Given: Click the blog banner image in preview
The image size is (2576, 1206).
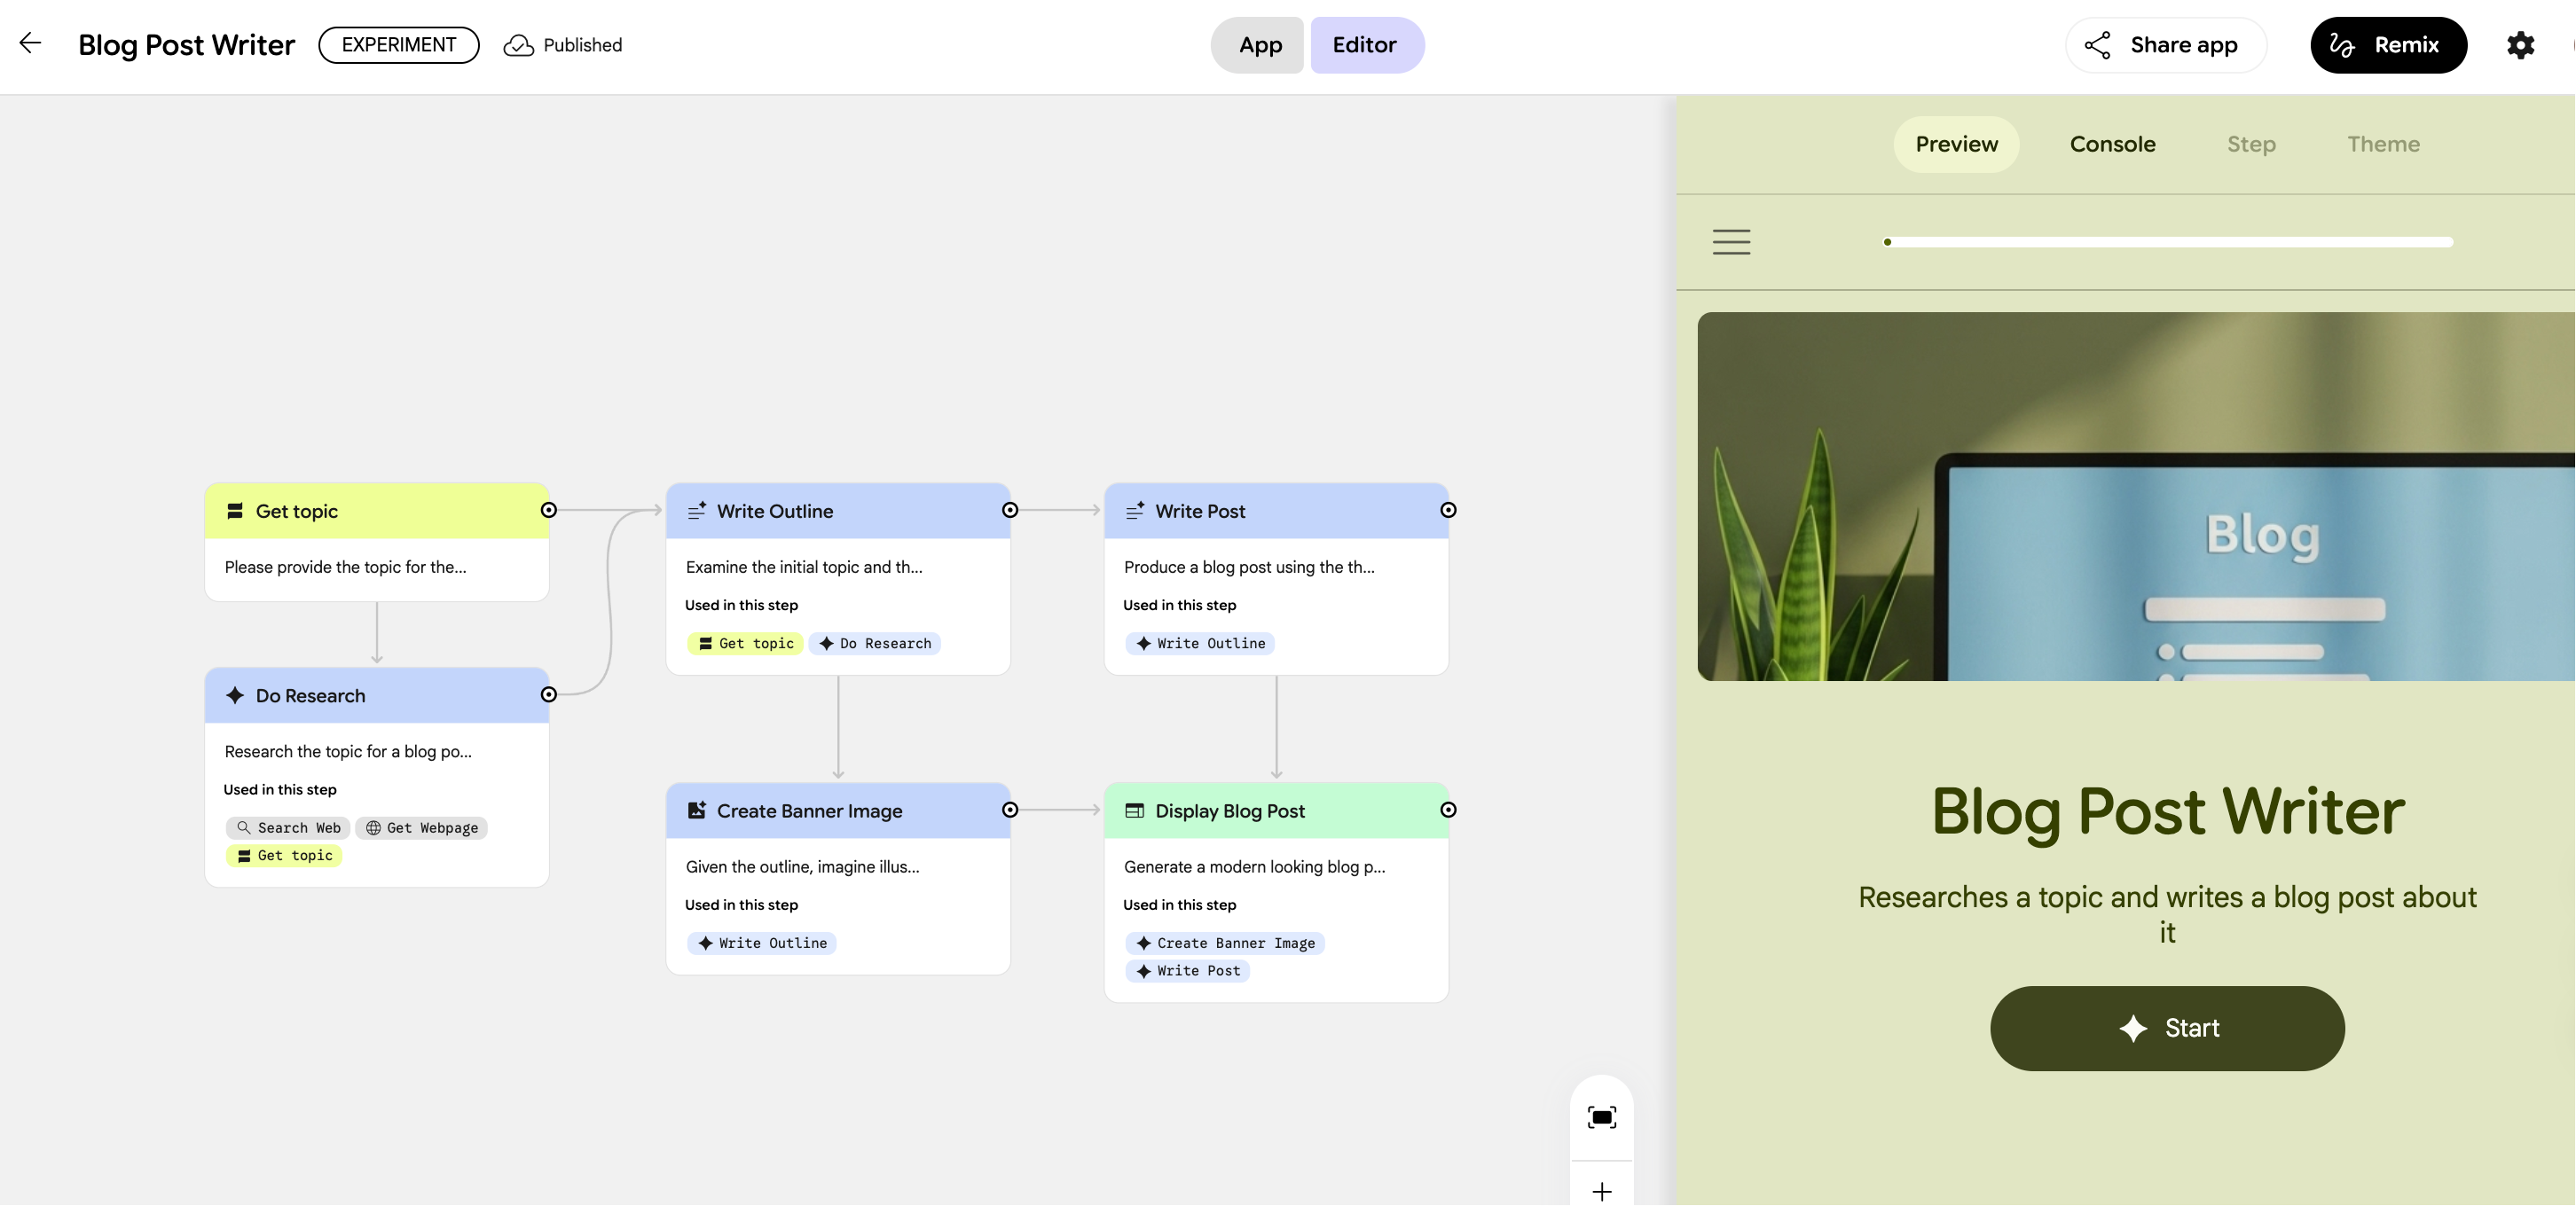Looking at the screenshot, I should pyautogui.click(x=2135, y=496).
